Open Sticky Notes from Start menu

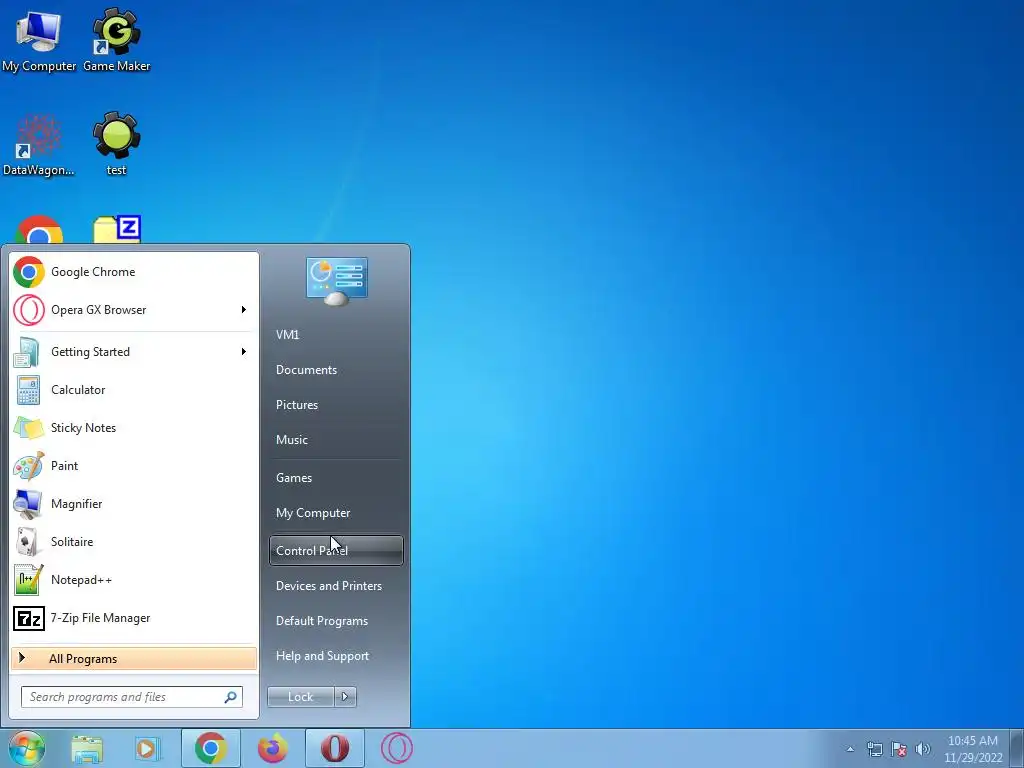coord(135,428)
